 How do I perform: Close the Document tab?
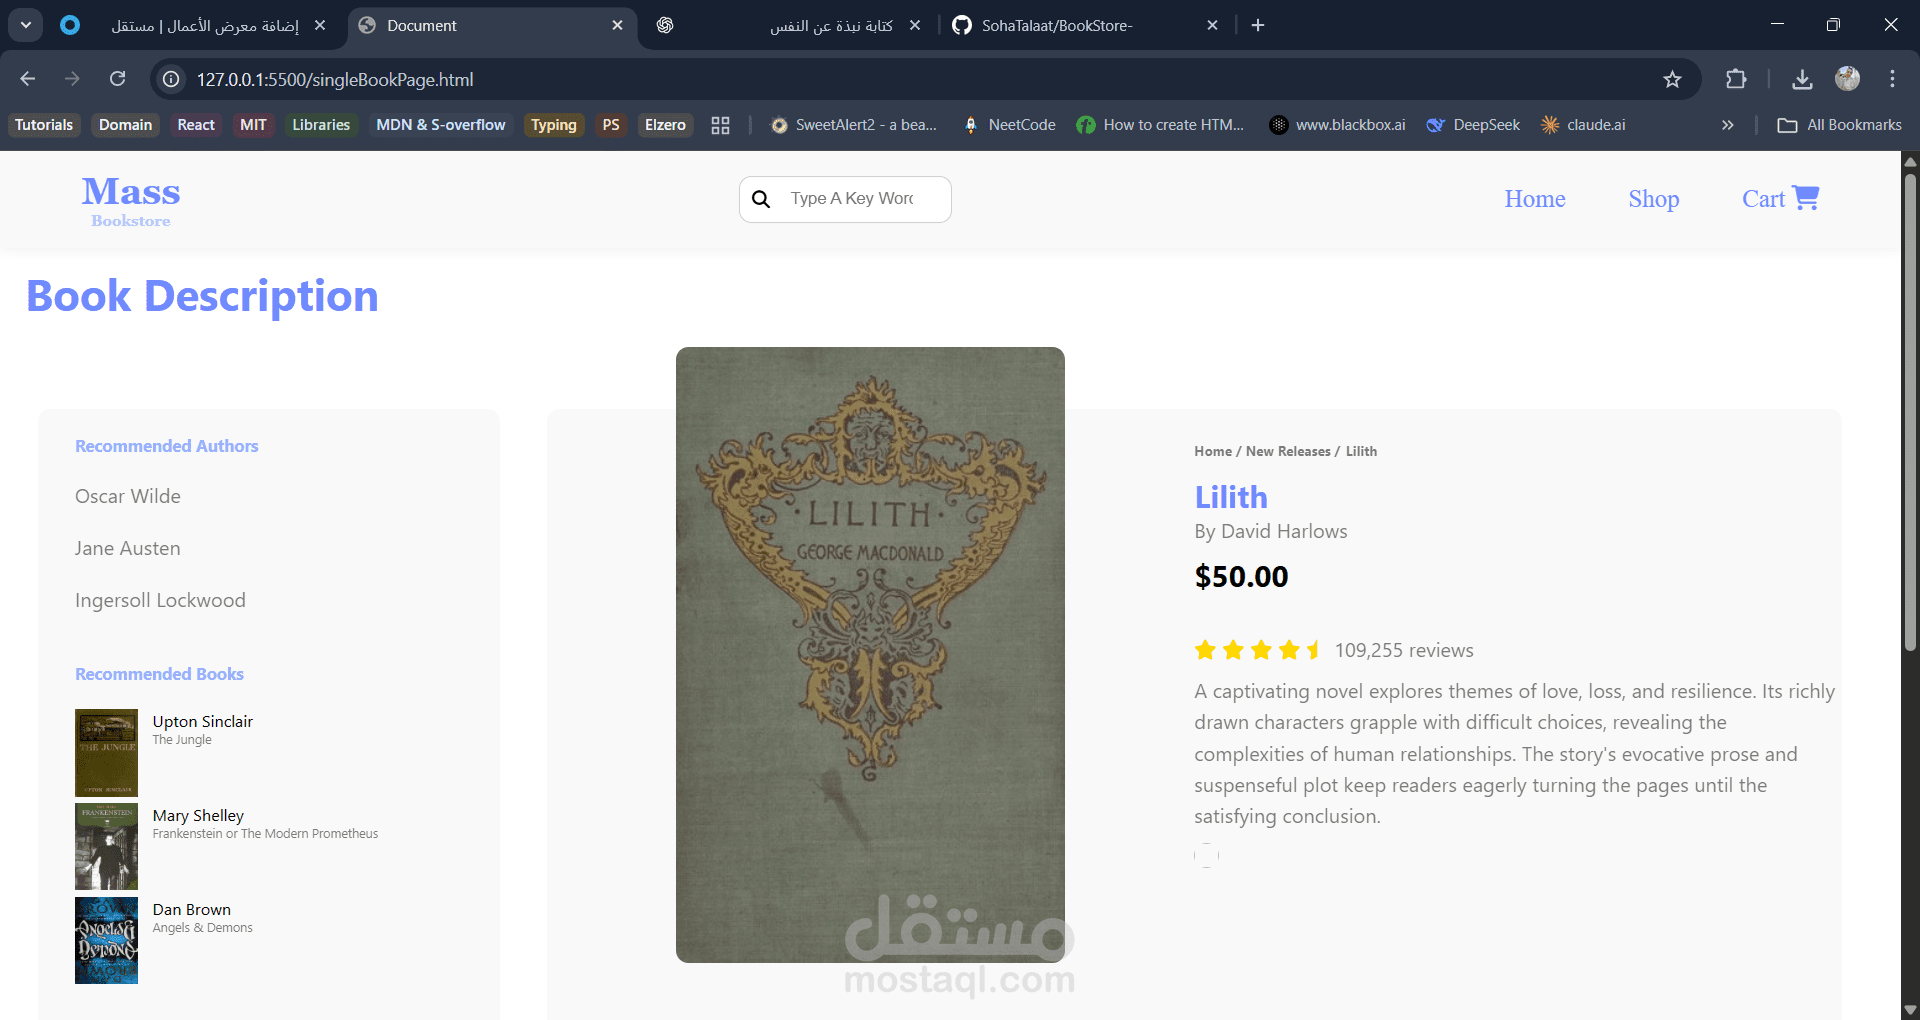(x=617, y=25)
